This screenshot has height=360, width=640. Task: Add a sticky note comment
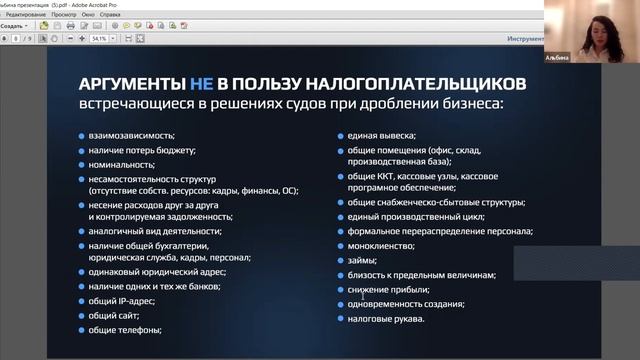(127, 26)
